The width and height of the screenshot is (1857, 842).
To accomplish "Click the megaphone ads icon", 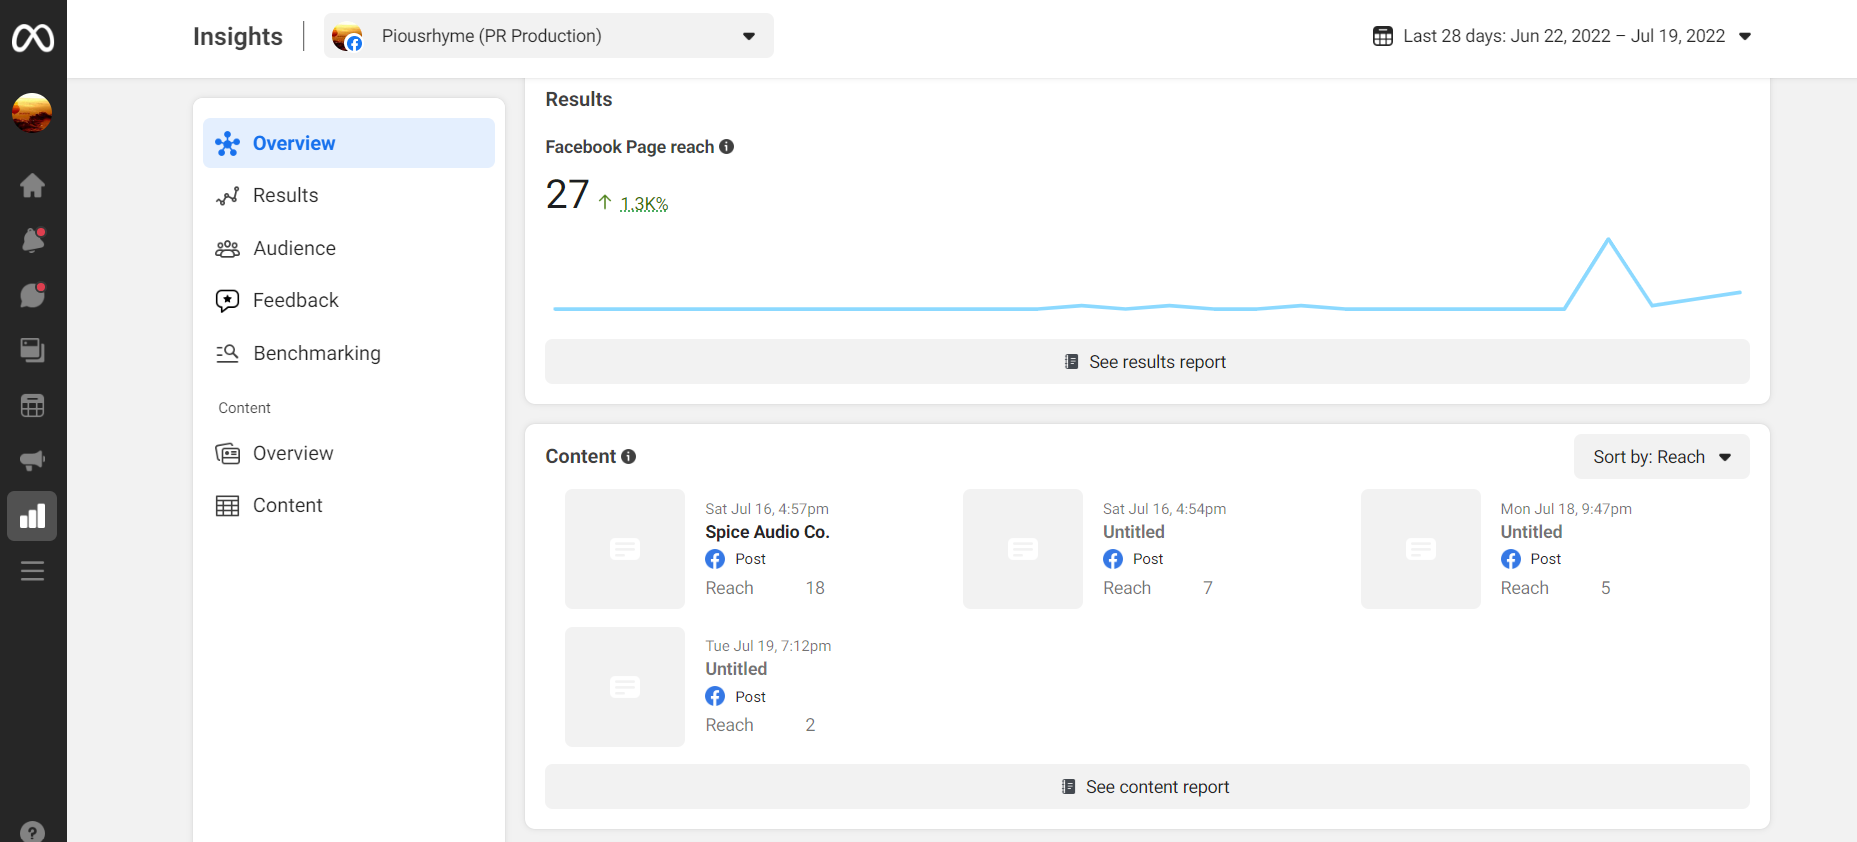I will (x=33, y=460).
